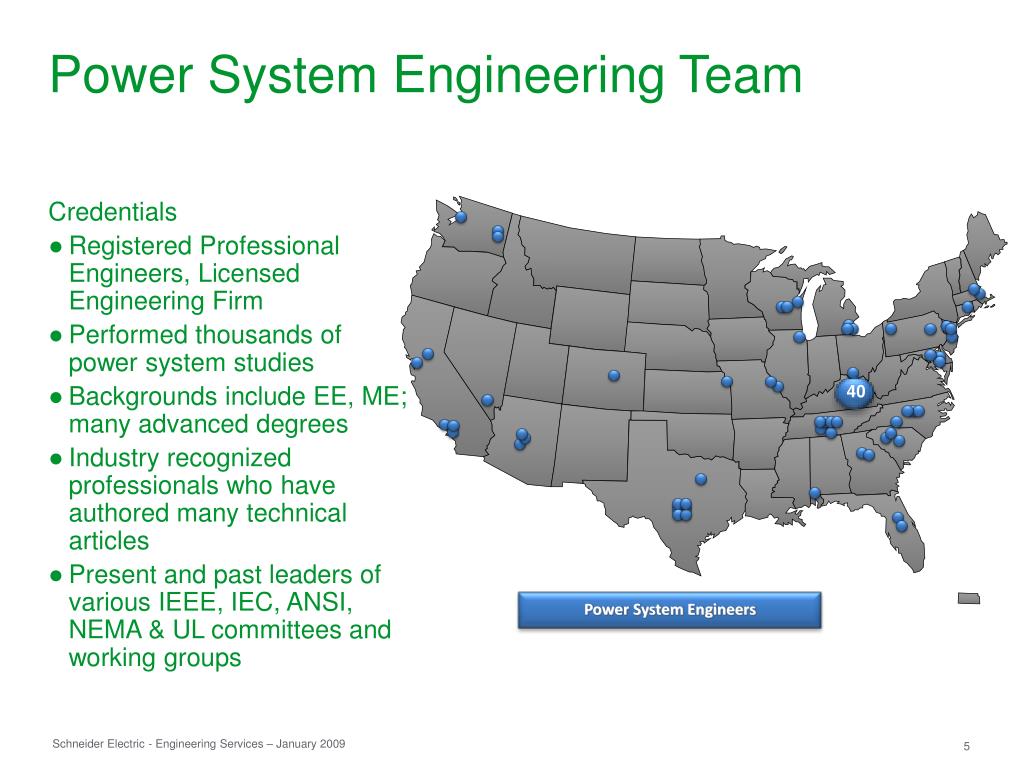Select the Credentials heading
Viewport: 1024px width, 768px height.
point(112,212)
